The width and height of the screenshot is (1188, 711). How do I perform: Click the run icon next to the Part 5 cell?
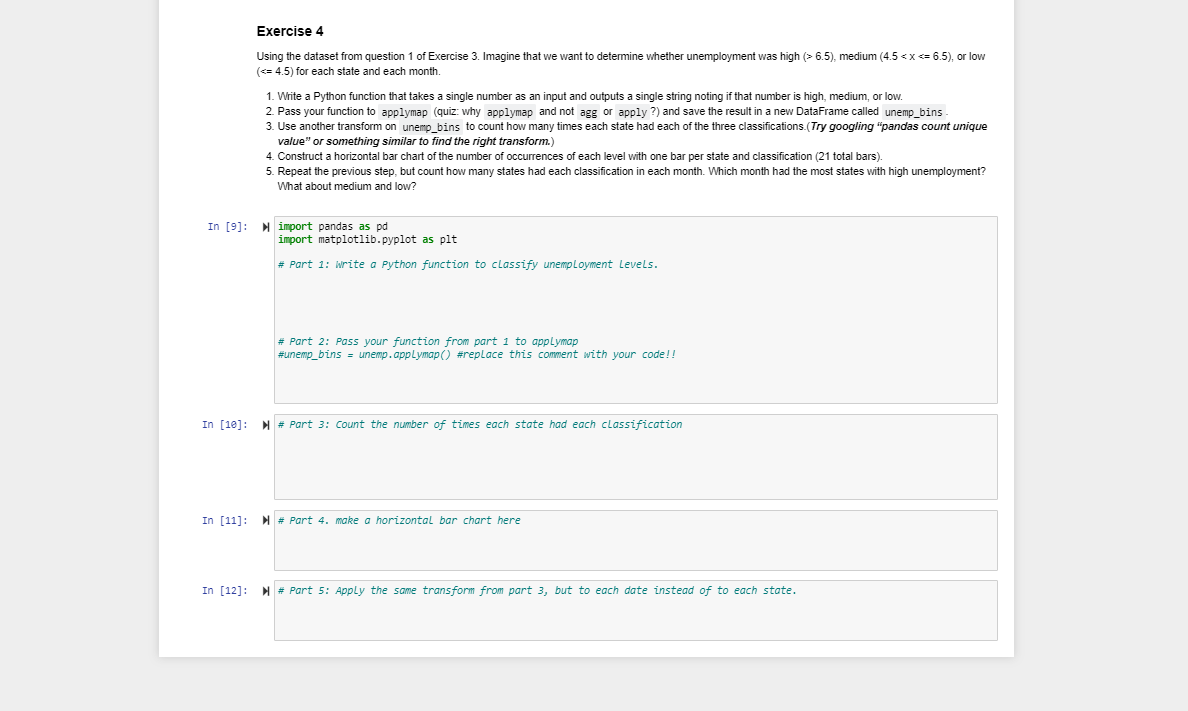pyautogui.click(x=264, y=589)
